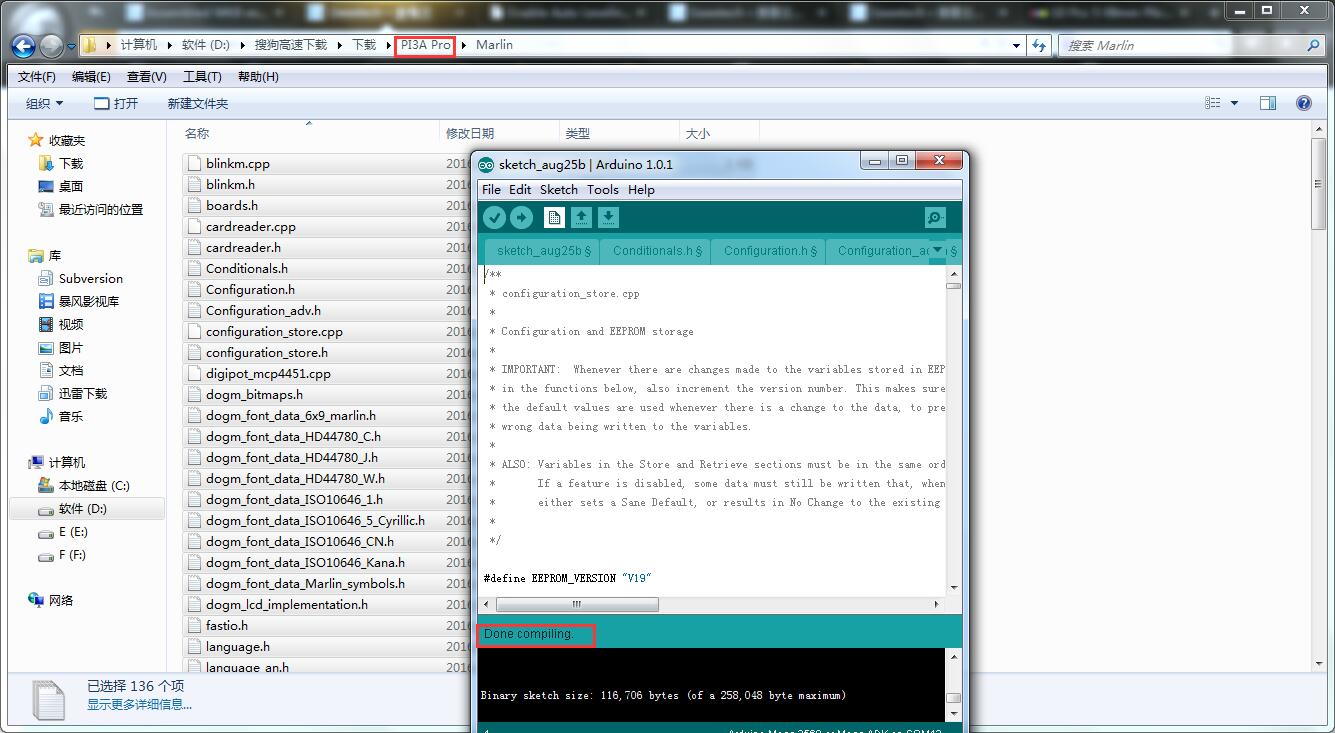Open the Arduino tab list dropdown arrow

click(938, 250)
